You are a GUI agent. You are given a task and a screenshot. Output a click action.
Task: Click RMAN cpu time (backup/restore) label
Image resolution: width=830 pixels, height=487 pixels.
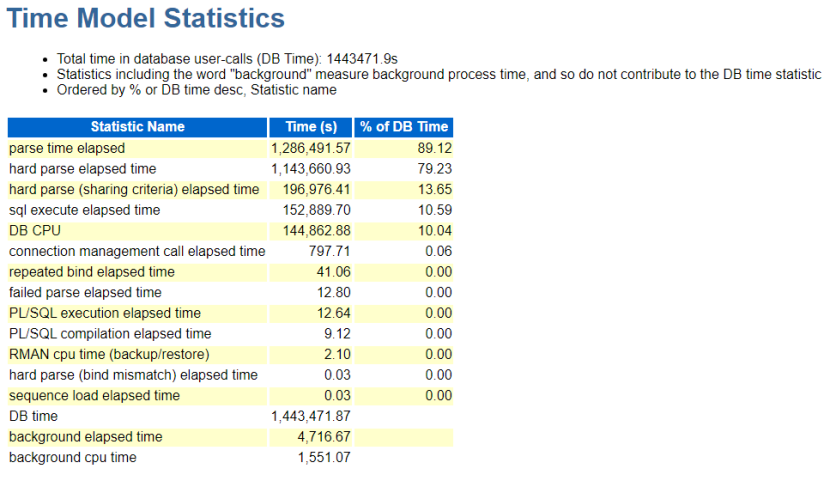pyautogui.click(x=109, y=354)
